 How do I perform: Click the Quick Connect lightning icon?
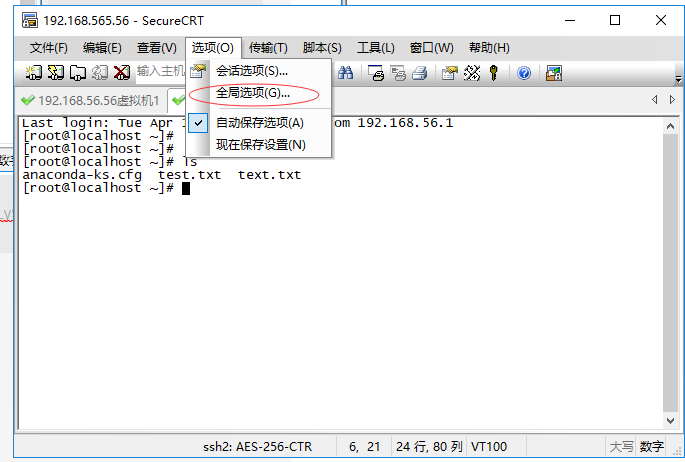[55, 72]
